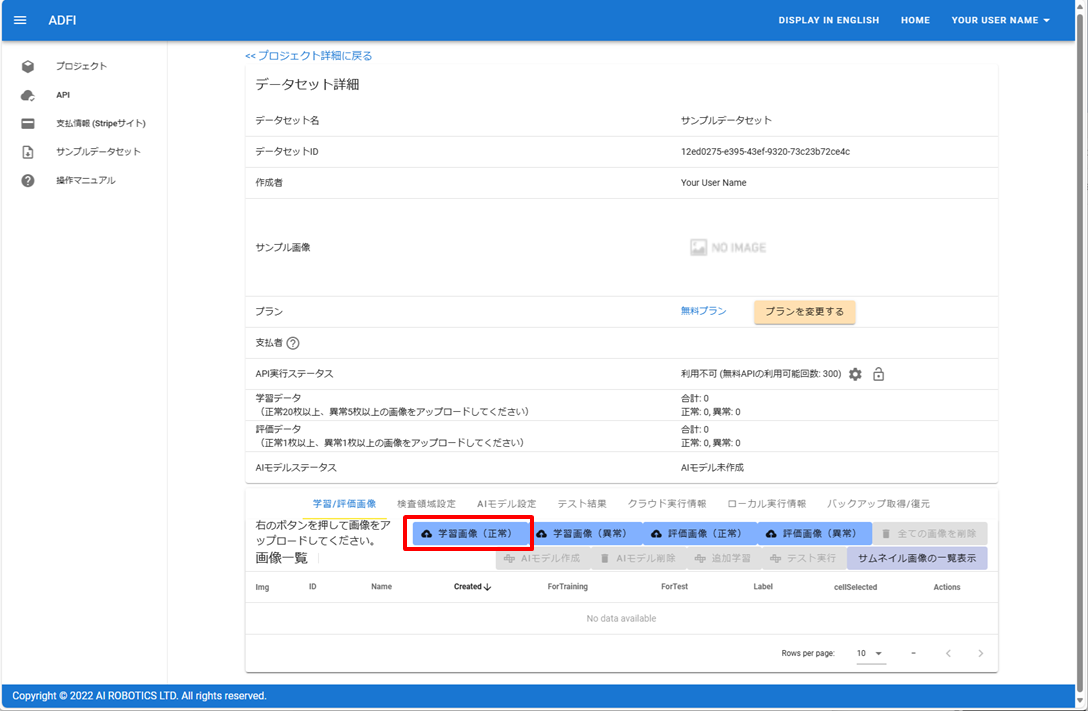Click the NO IMAGE sample placeholder

728,248
